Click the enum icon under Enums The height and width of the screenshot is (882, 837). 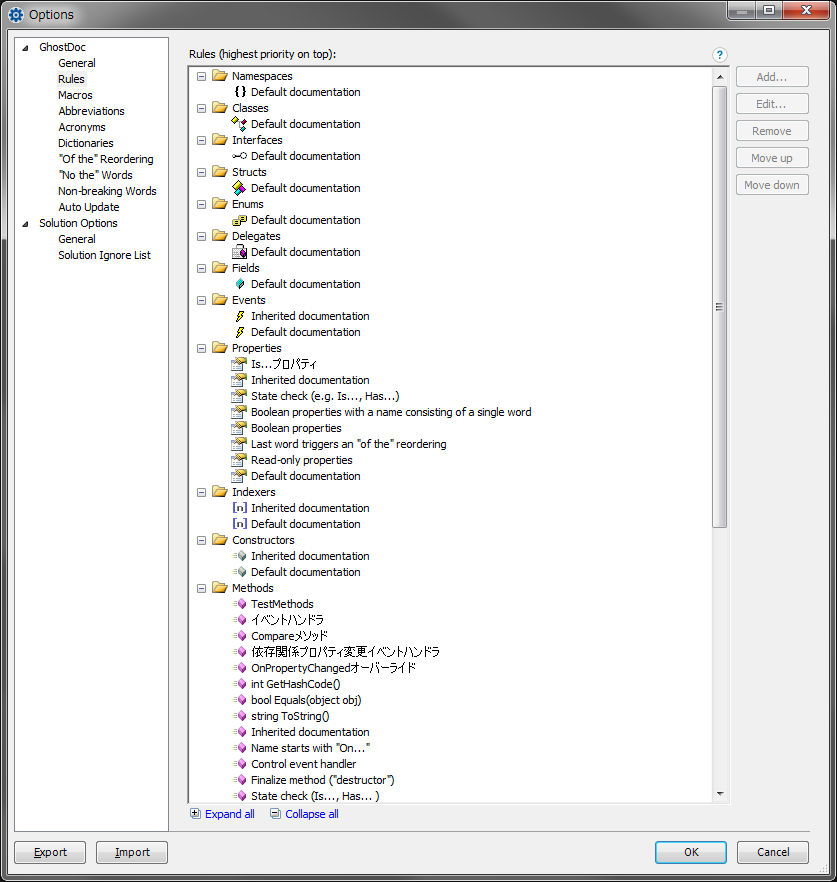(240, 220)
